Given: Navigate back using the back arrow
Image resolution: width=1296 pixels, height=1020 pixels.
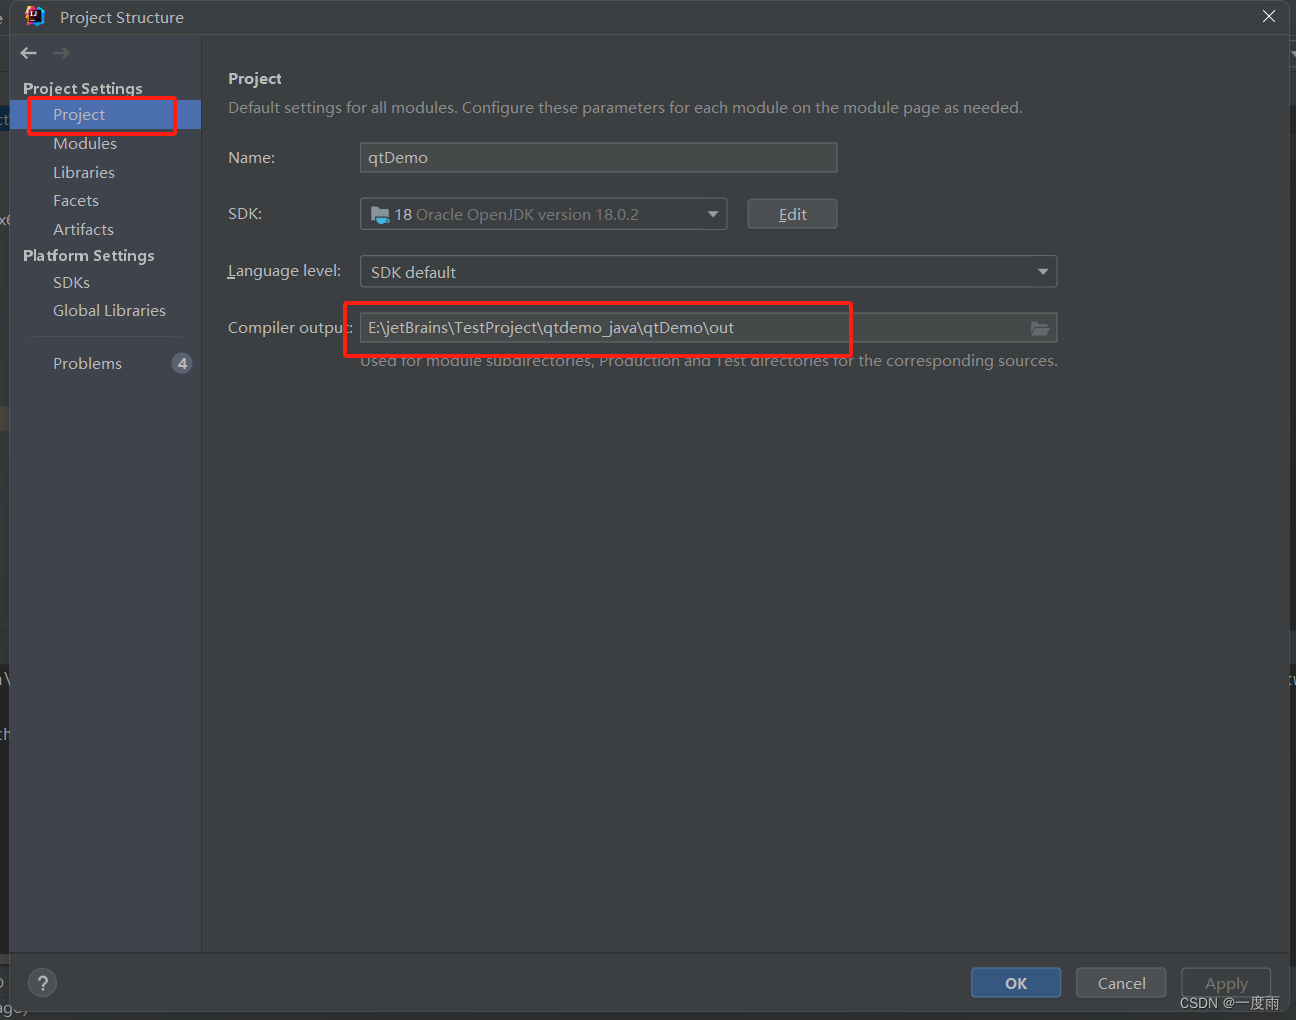Looking at the screenshot, I should [x=28, y=53].
